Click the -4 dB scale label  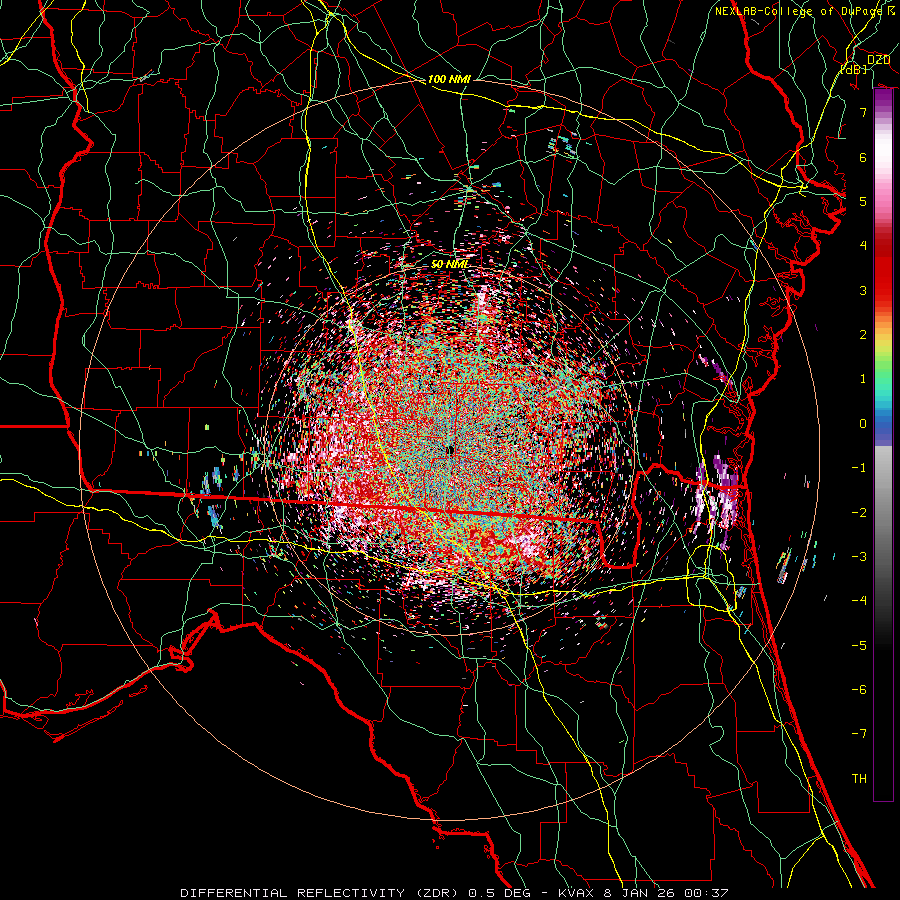pyautogui.click(x=859, y=601)
